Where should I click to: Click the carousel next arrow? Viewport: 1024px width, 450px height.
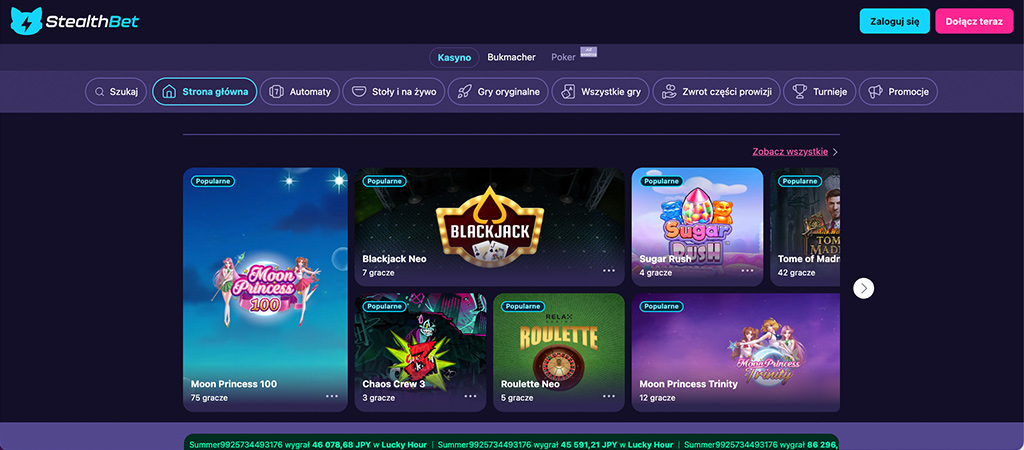point(863,288)
